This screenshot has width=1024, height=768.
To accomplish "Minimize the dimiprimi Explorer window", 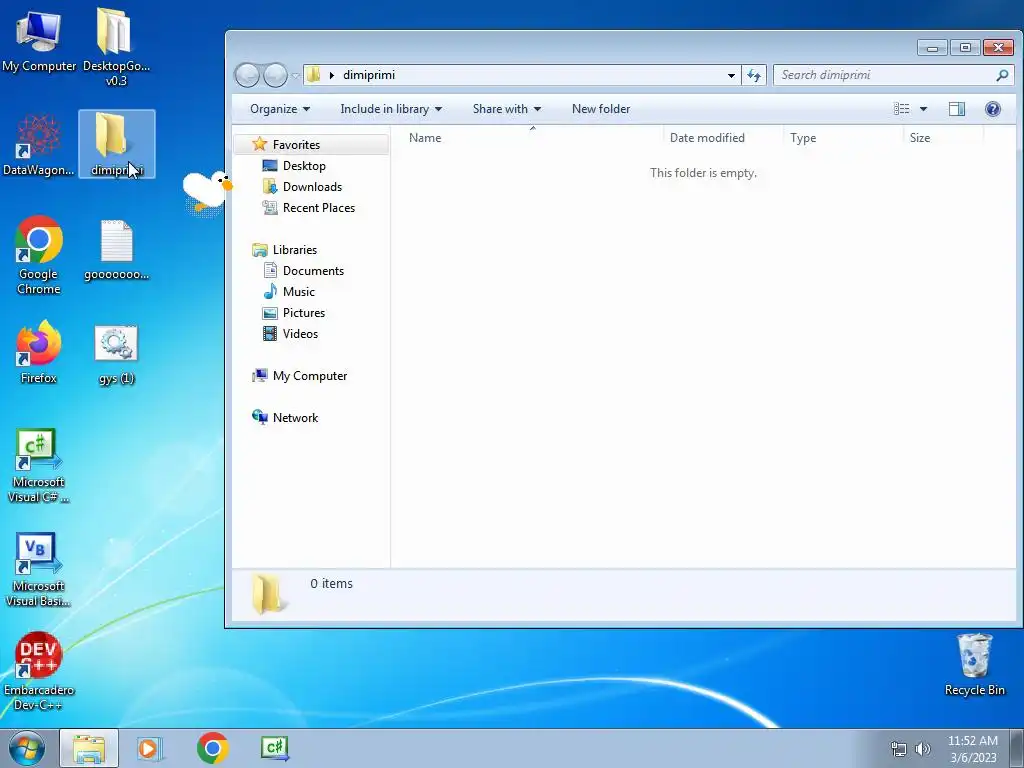I will click(932, 48).
